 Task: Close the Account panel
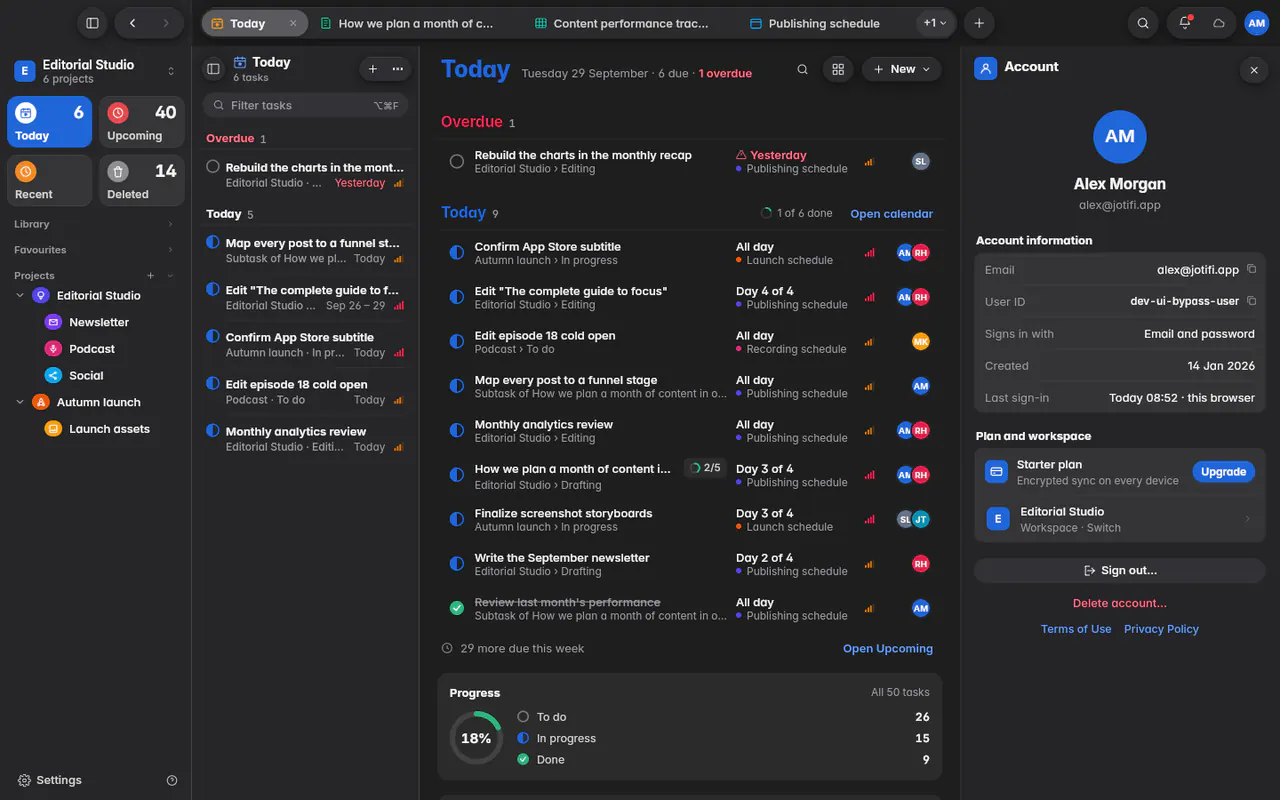[x=1253, y=69]
